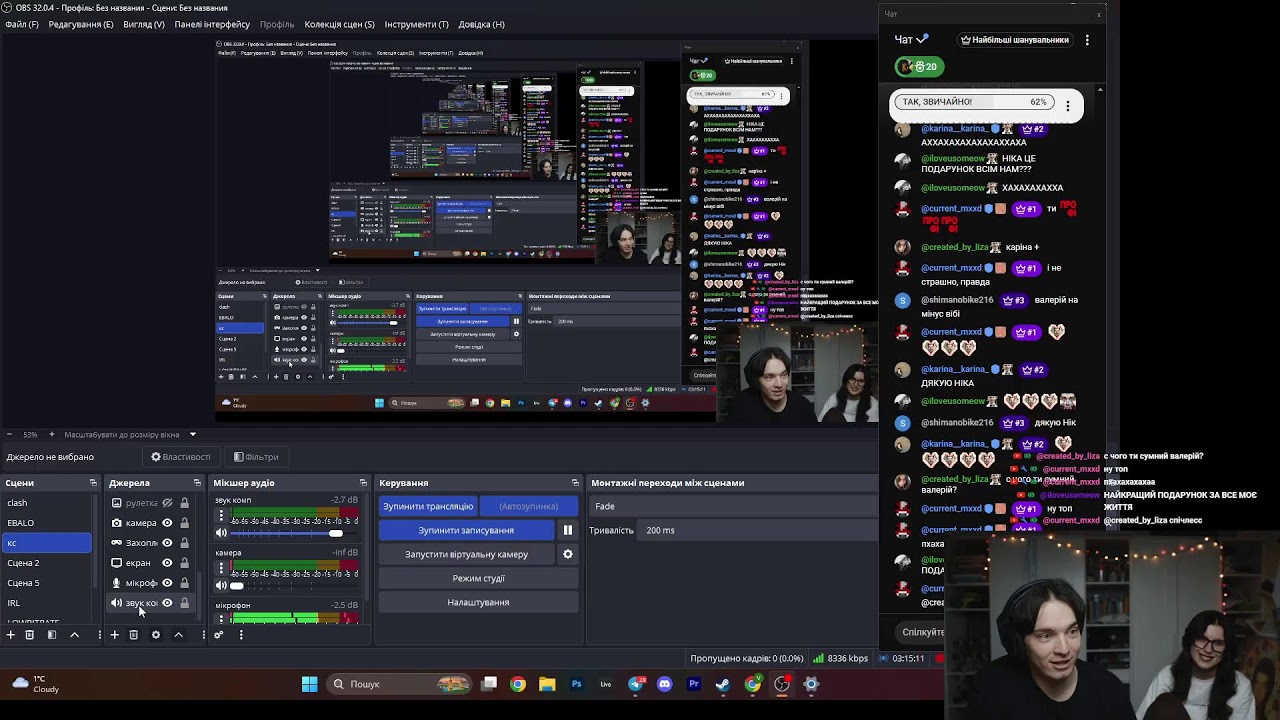
Task: Pause recording with pause icon
Action: tap(567, 530)
